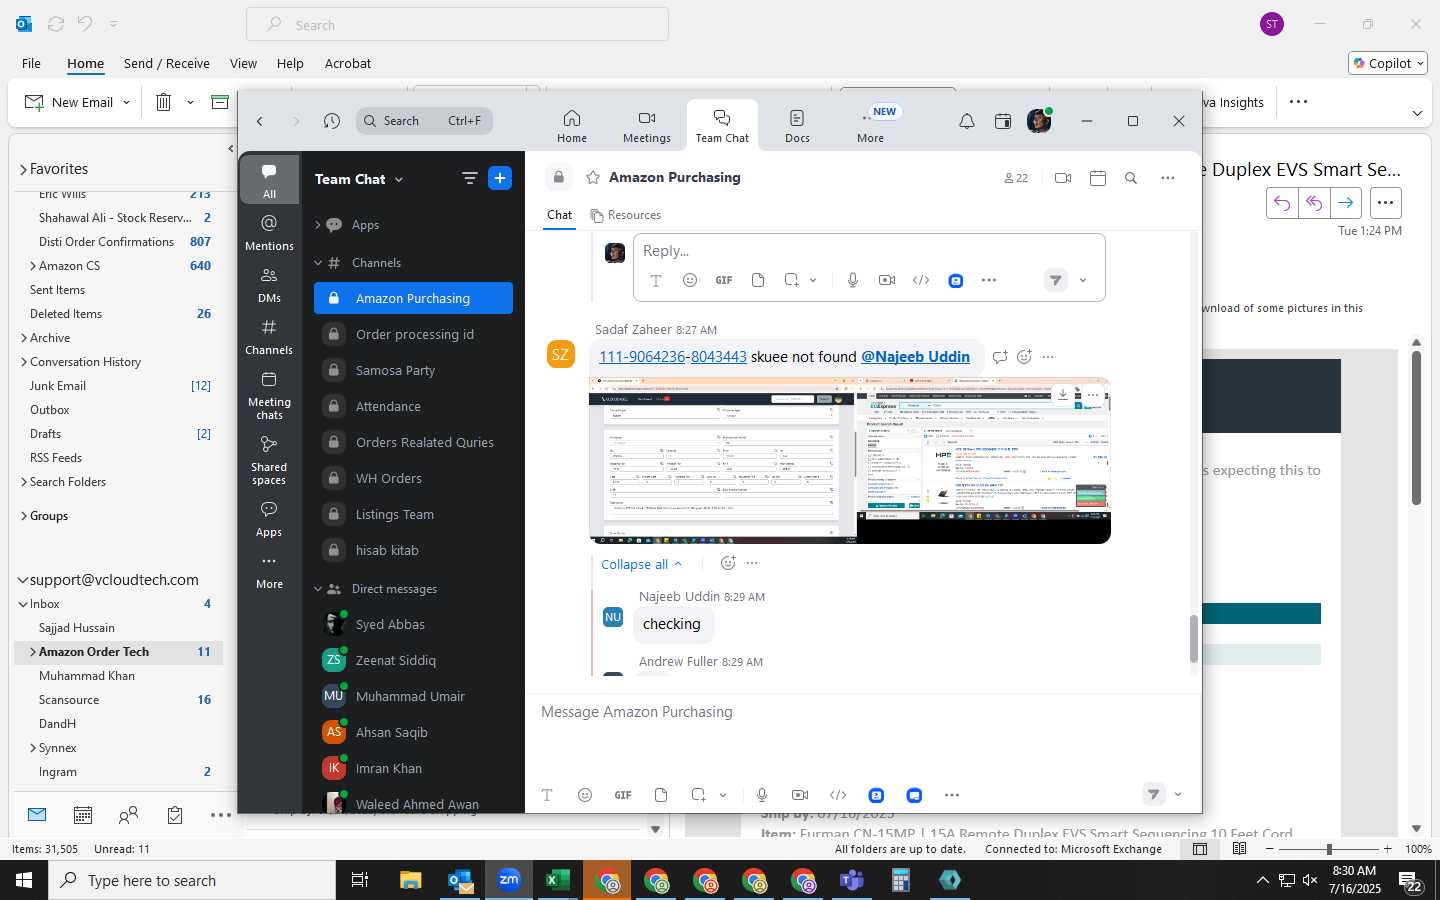The image size is (1440, 900).
Task: Open File Explorer from the taskbar
Action: pos(411,880)
